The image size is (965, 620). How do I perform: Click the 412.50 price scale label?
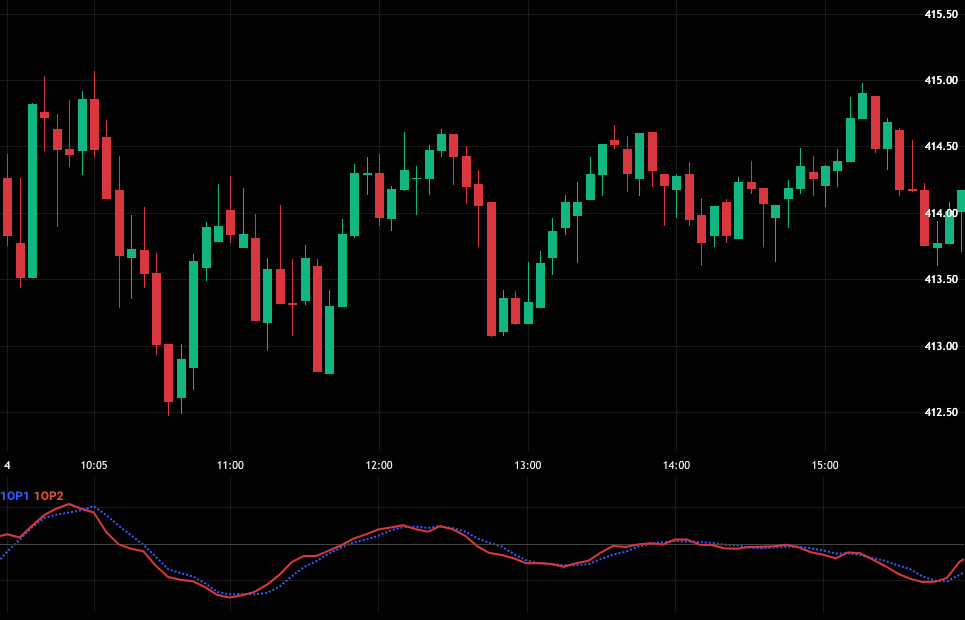[x=941, y=412]
